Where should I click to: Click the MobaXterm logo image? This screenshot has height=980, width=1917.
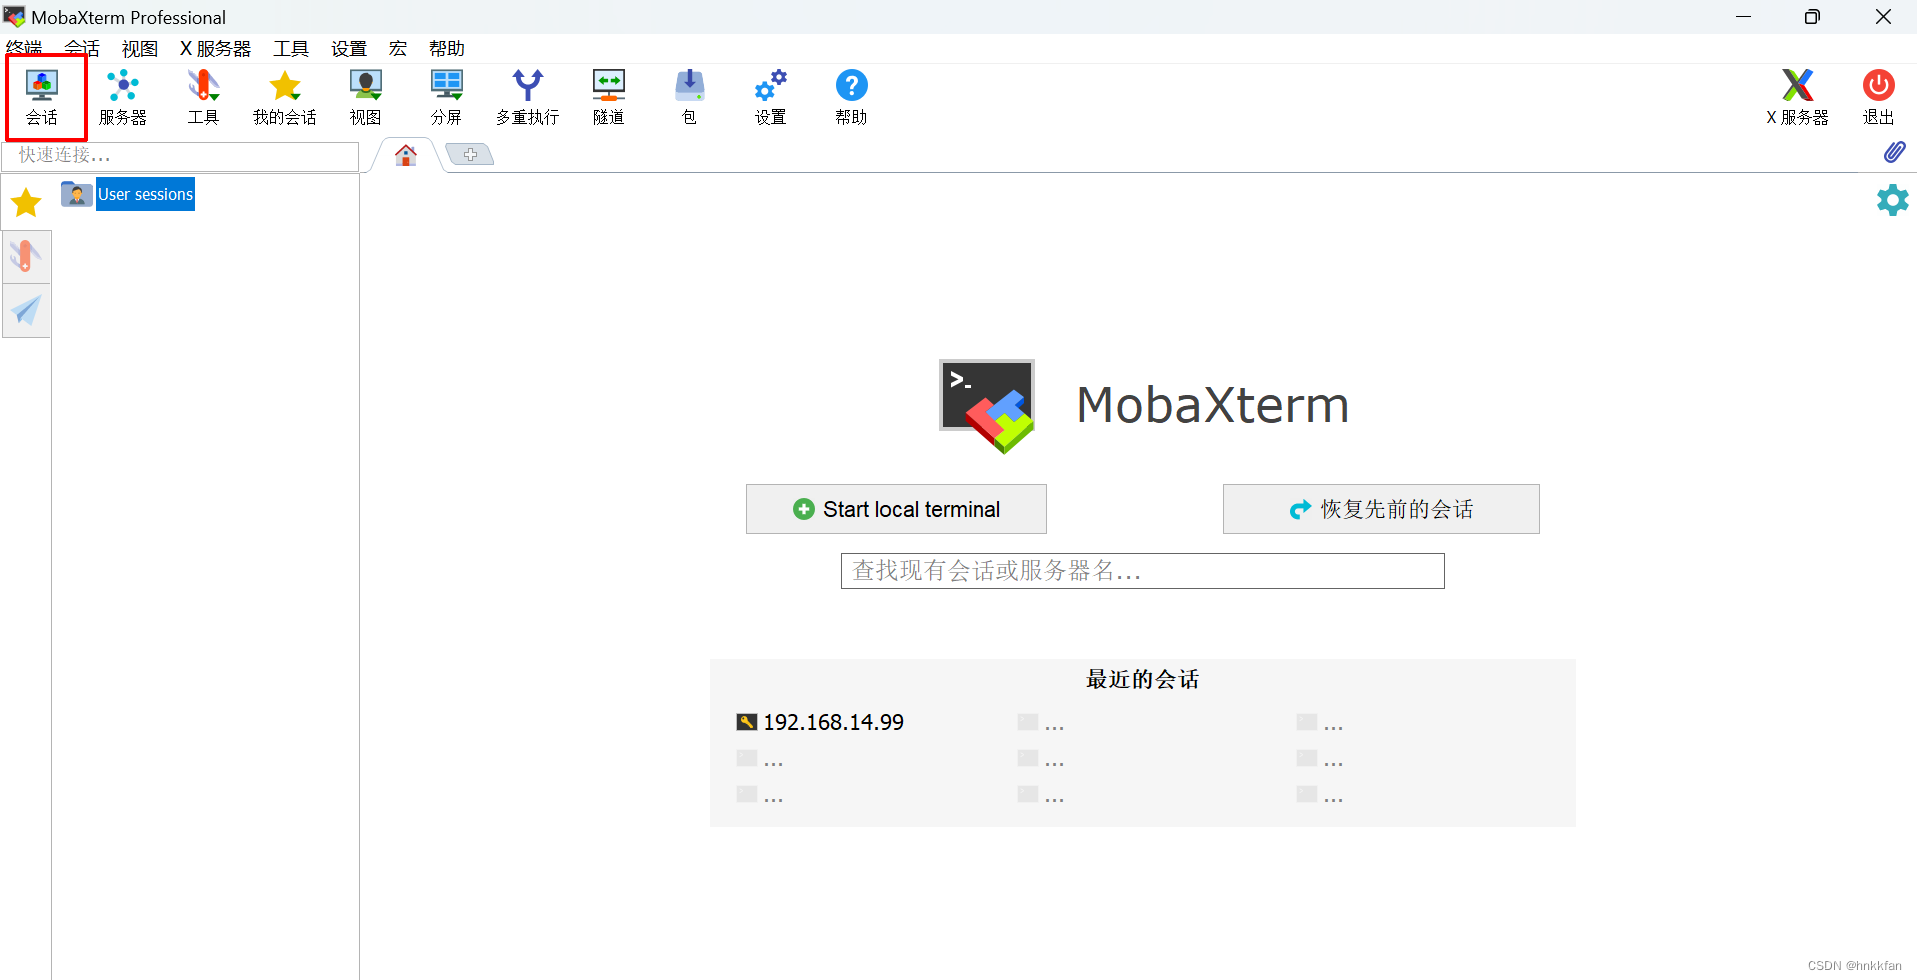coord(988,406)
